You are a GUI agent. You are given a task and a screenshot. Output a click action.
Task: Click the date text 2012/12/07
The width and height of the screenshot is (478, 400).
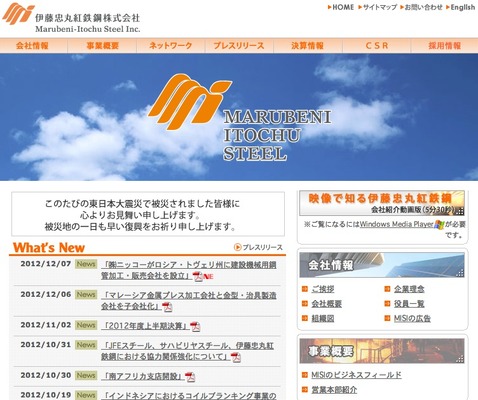click(x=46, y=264)
